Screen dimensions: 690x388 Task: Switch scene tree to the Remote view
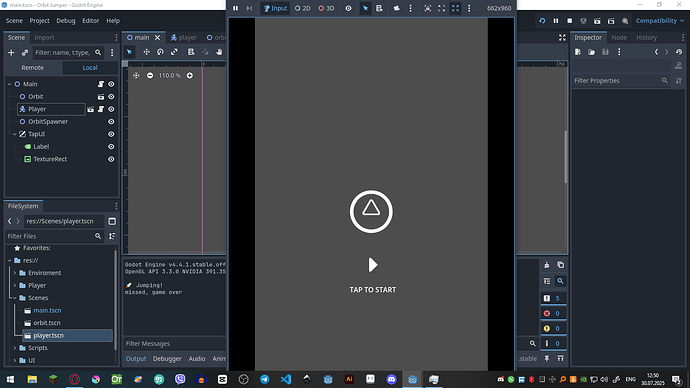33,68
